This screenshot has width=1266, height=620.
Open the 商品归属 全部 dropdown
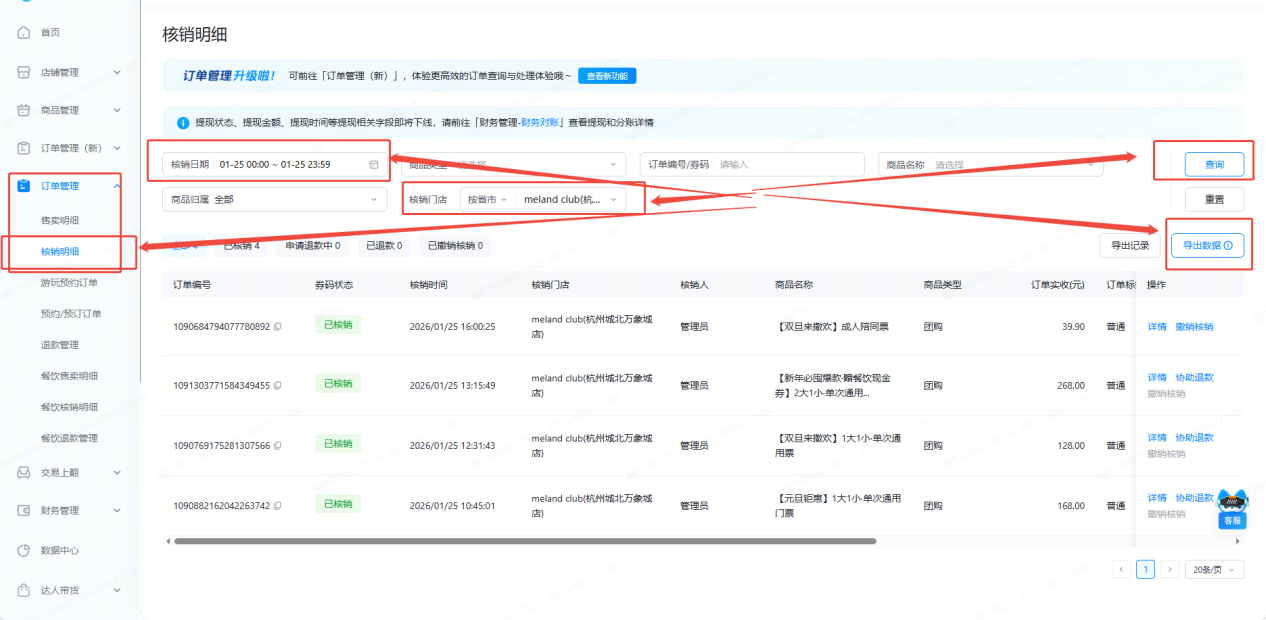pos(274,199)
